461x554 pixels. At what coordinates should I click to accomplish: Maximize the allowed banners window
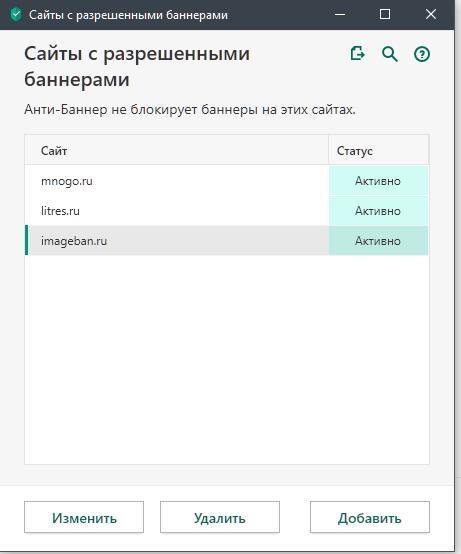[x=385, y=14]
